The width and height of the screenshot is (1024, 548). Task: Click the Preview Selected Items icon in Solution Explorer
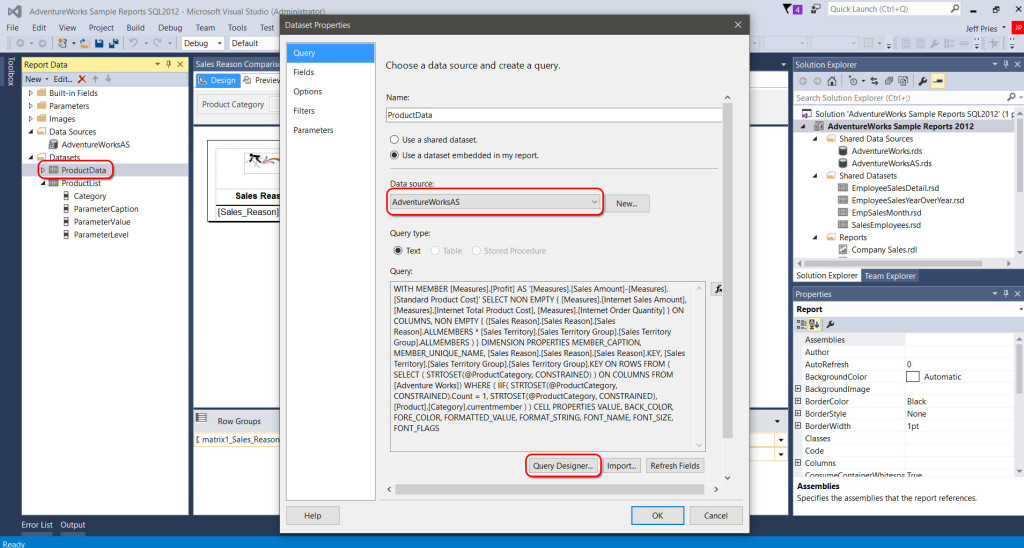938,81
